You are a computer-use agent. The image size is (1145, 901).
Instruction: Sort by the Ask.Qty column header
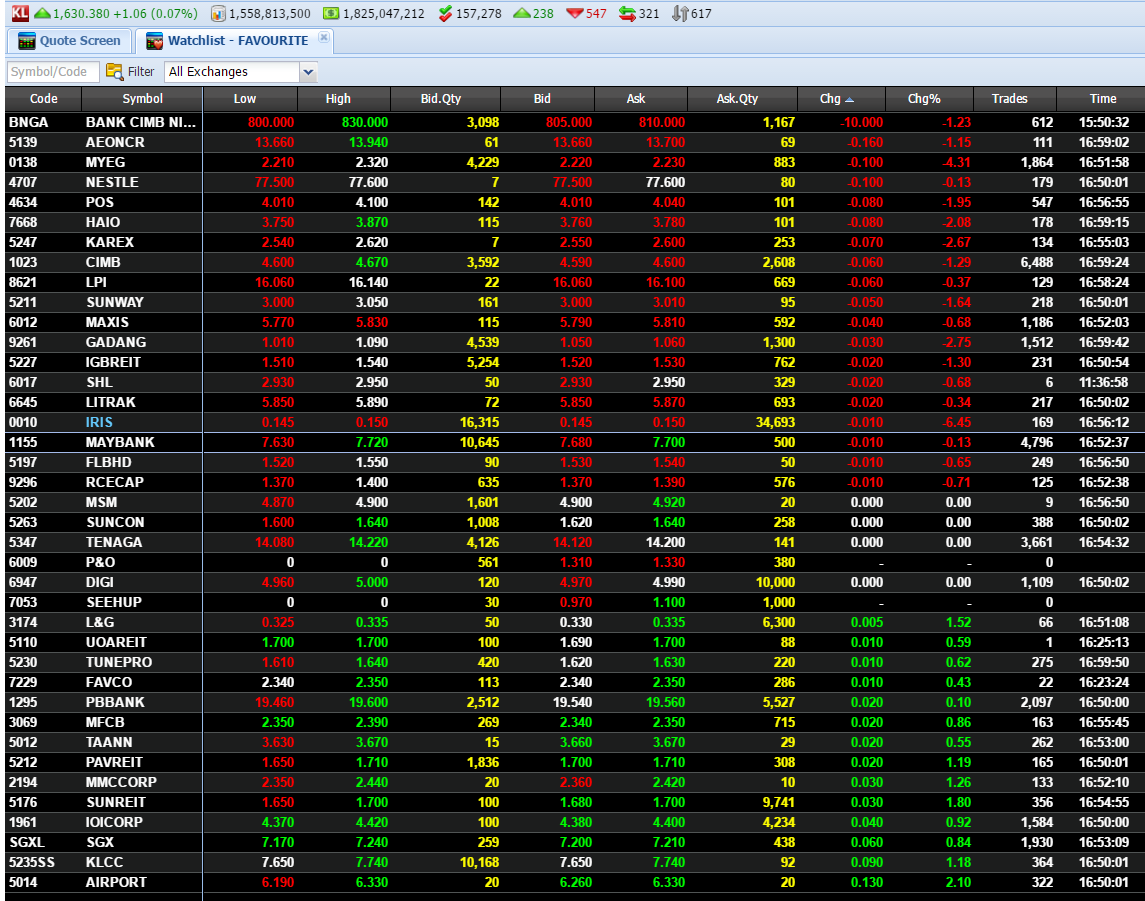point(742,99)
